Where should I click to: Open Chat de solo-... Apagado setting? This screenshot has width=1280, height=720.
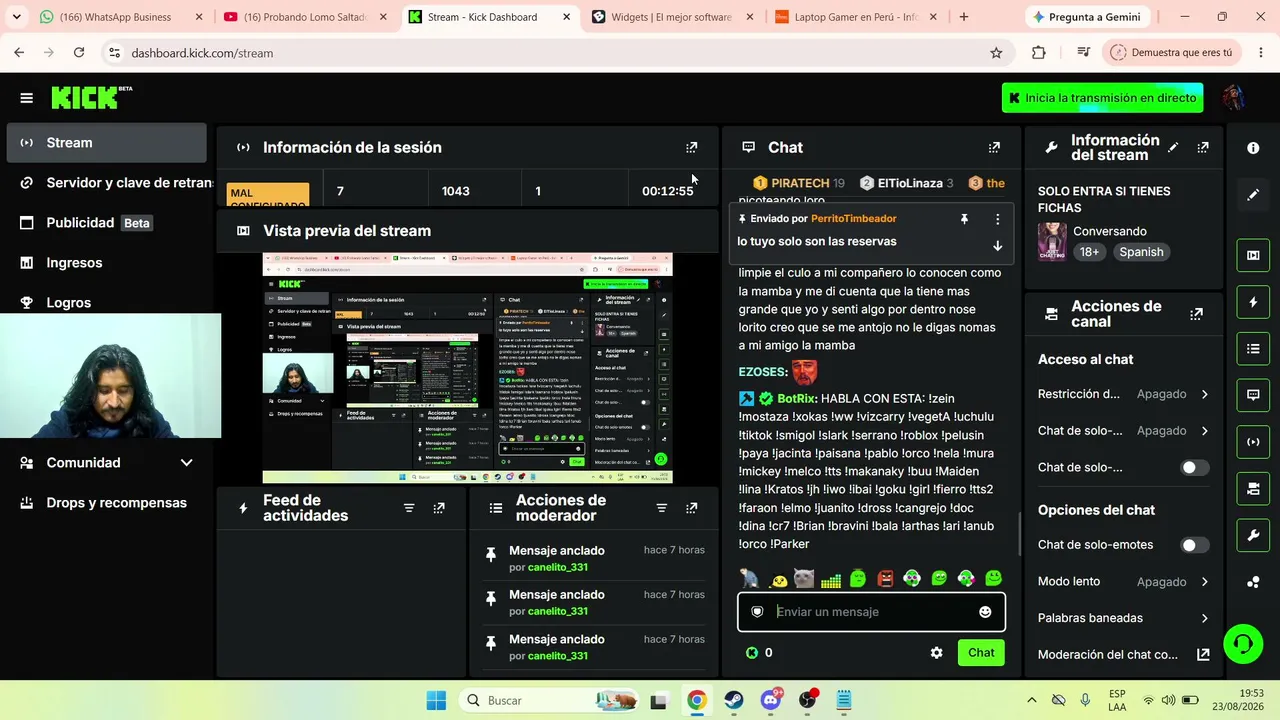1123,431
